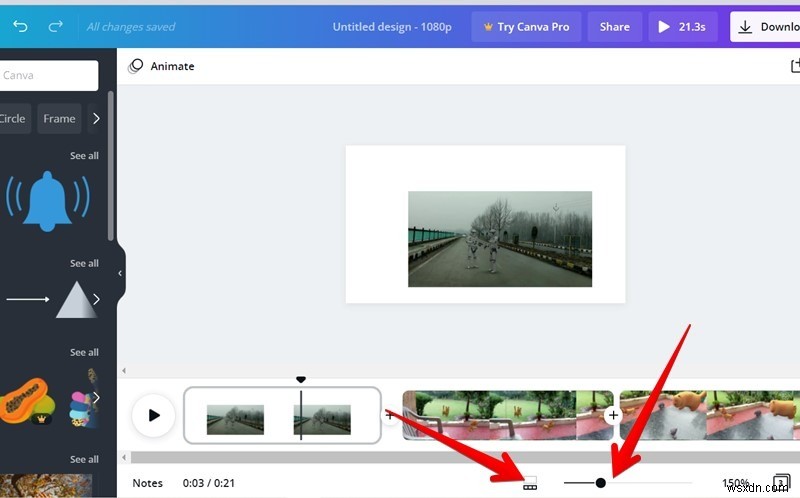Add the white arrow line element
The width and height of the screenshot is (800, 498).
28,300
